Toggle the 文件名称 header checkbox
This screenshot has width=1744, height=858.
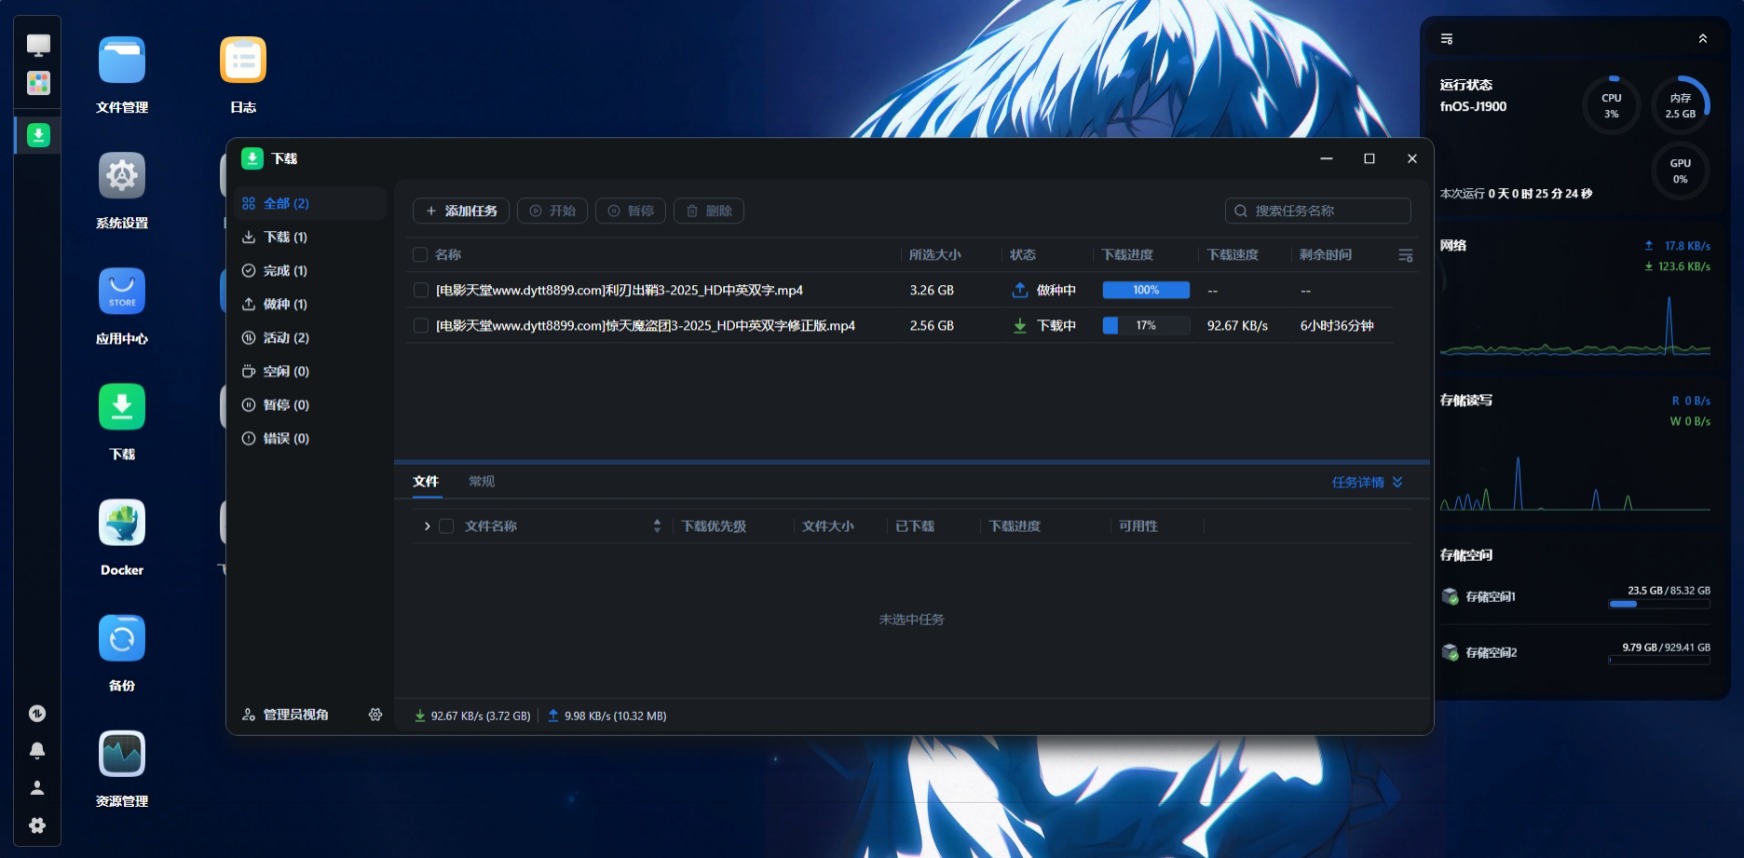(x=446, y=526)
